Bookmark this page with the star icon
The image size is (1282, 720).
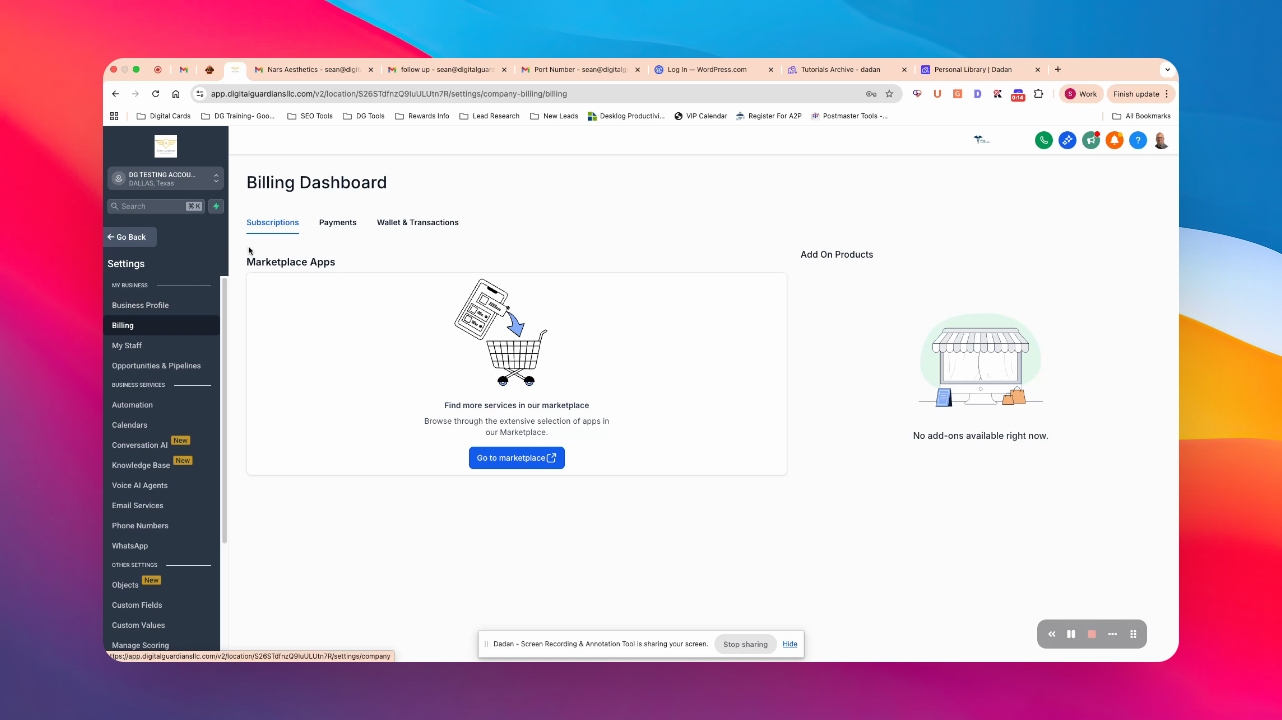pyautogui.click(x=889, y=94)
